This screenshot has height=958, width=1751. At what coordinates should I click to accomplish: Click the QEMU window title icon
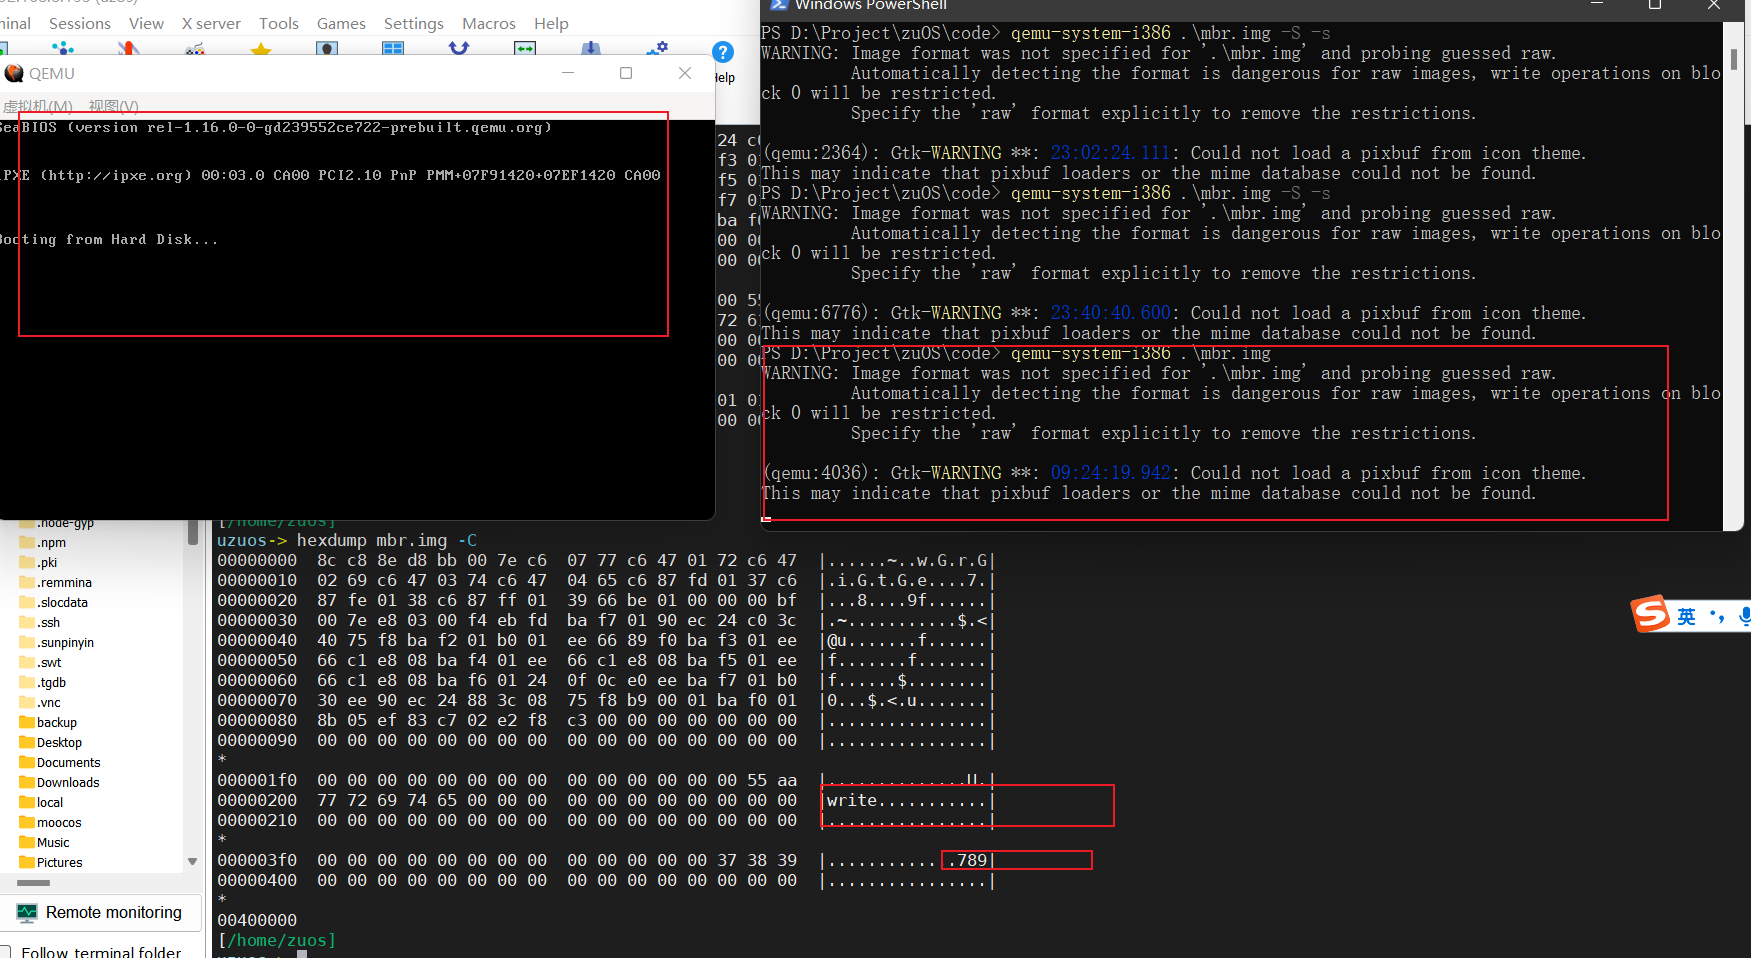(14, 73)
